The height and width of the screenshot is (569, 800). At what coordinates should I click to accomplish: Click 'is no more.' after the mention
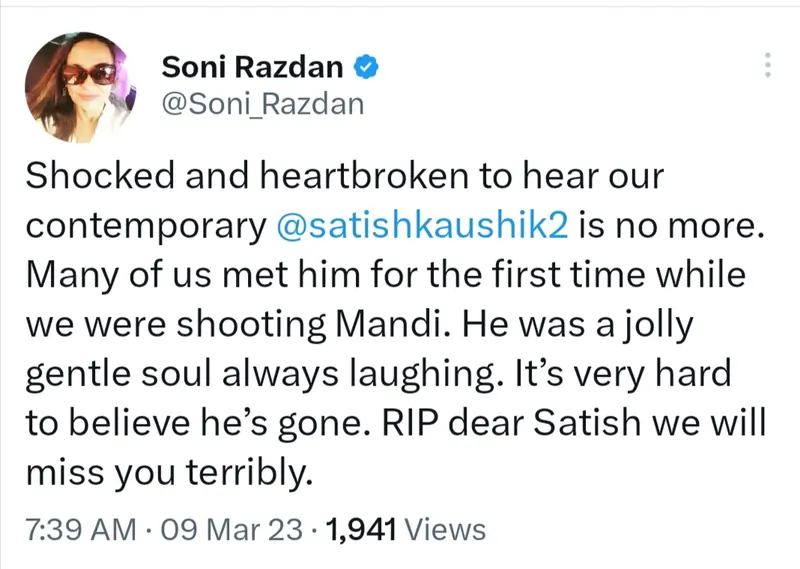669,226
